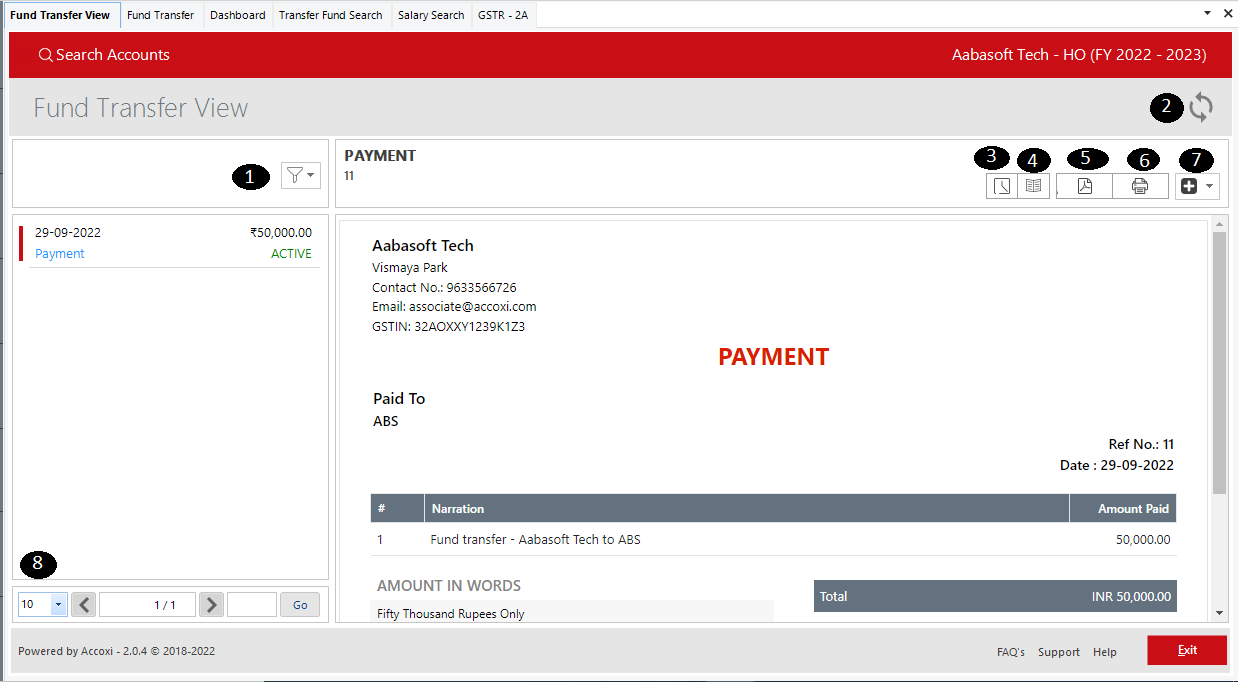Select the 29-09-2022 Payment entry
The image size is (1238, 682).
click(x=170, y=243)
